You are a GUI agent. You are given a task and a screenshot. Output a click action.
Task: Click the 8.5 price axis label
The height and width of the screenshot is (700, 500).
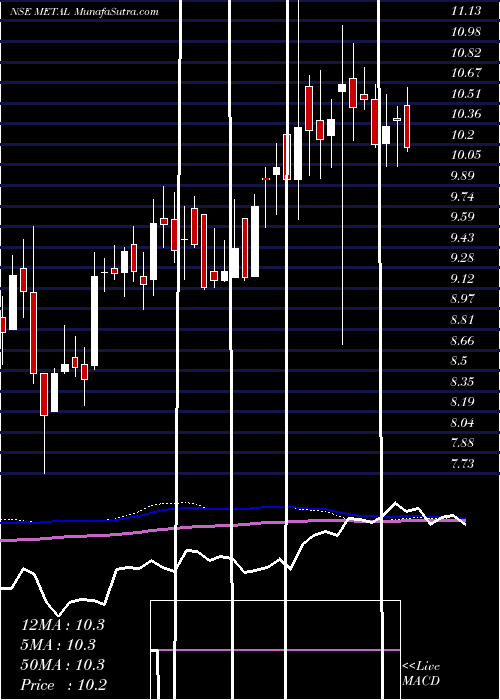click(460, 361)
